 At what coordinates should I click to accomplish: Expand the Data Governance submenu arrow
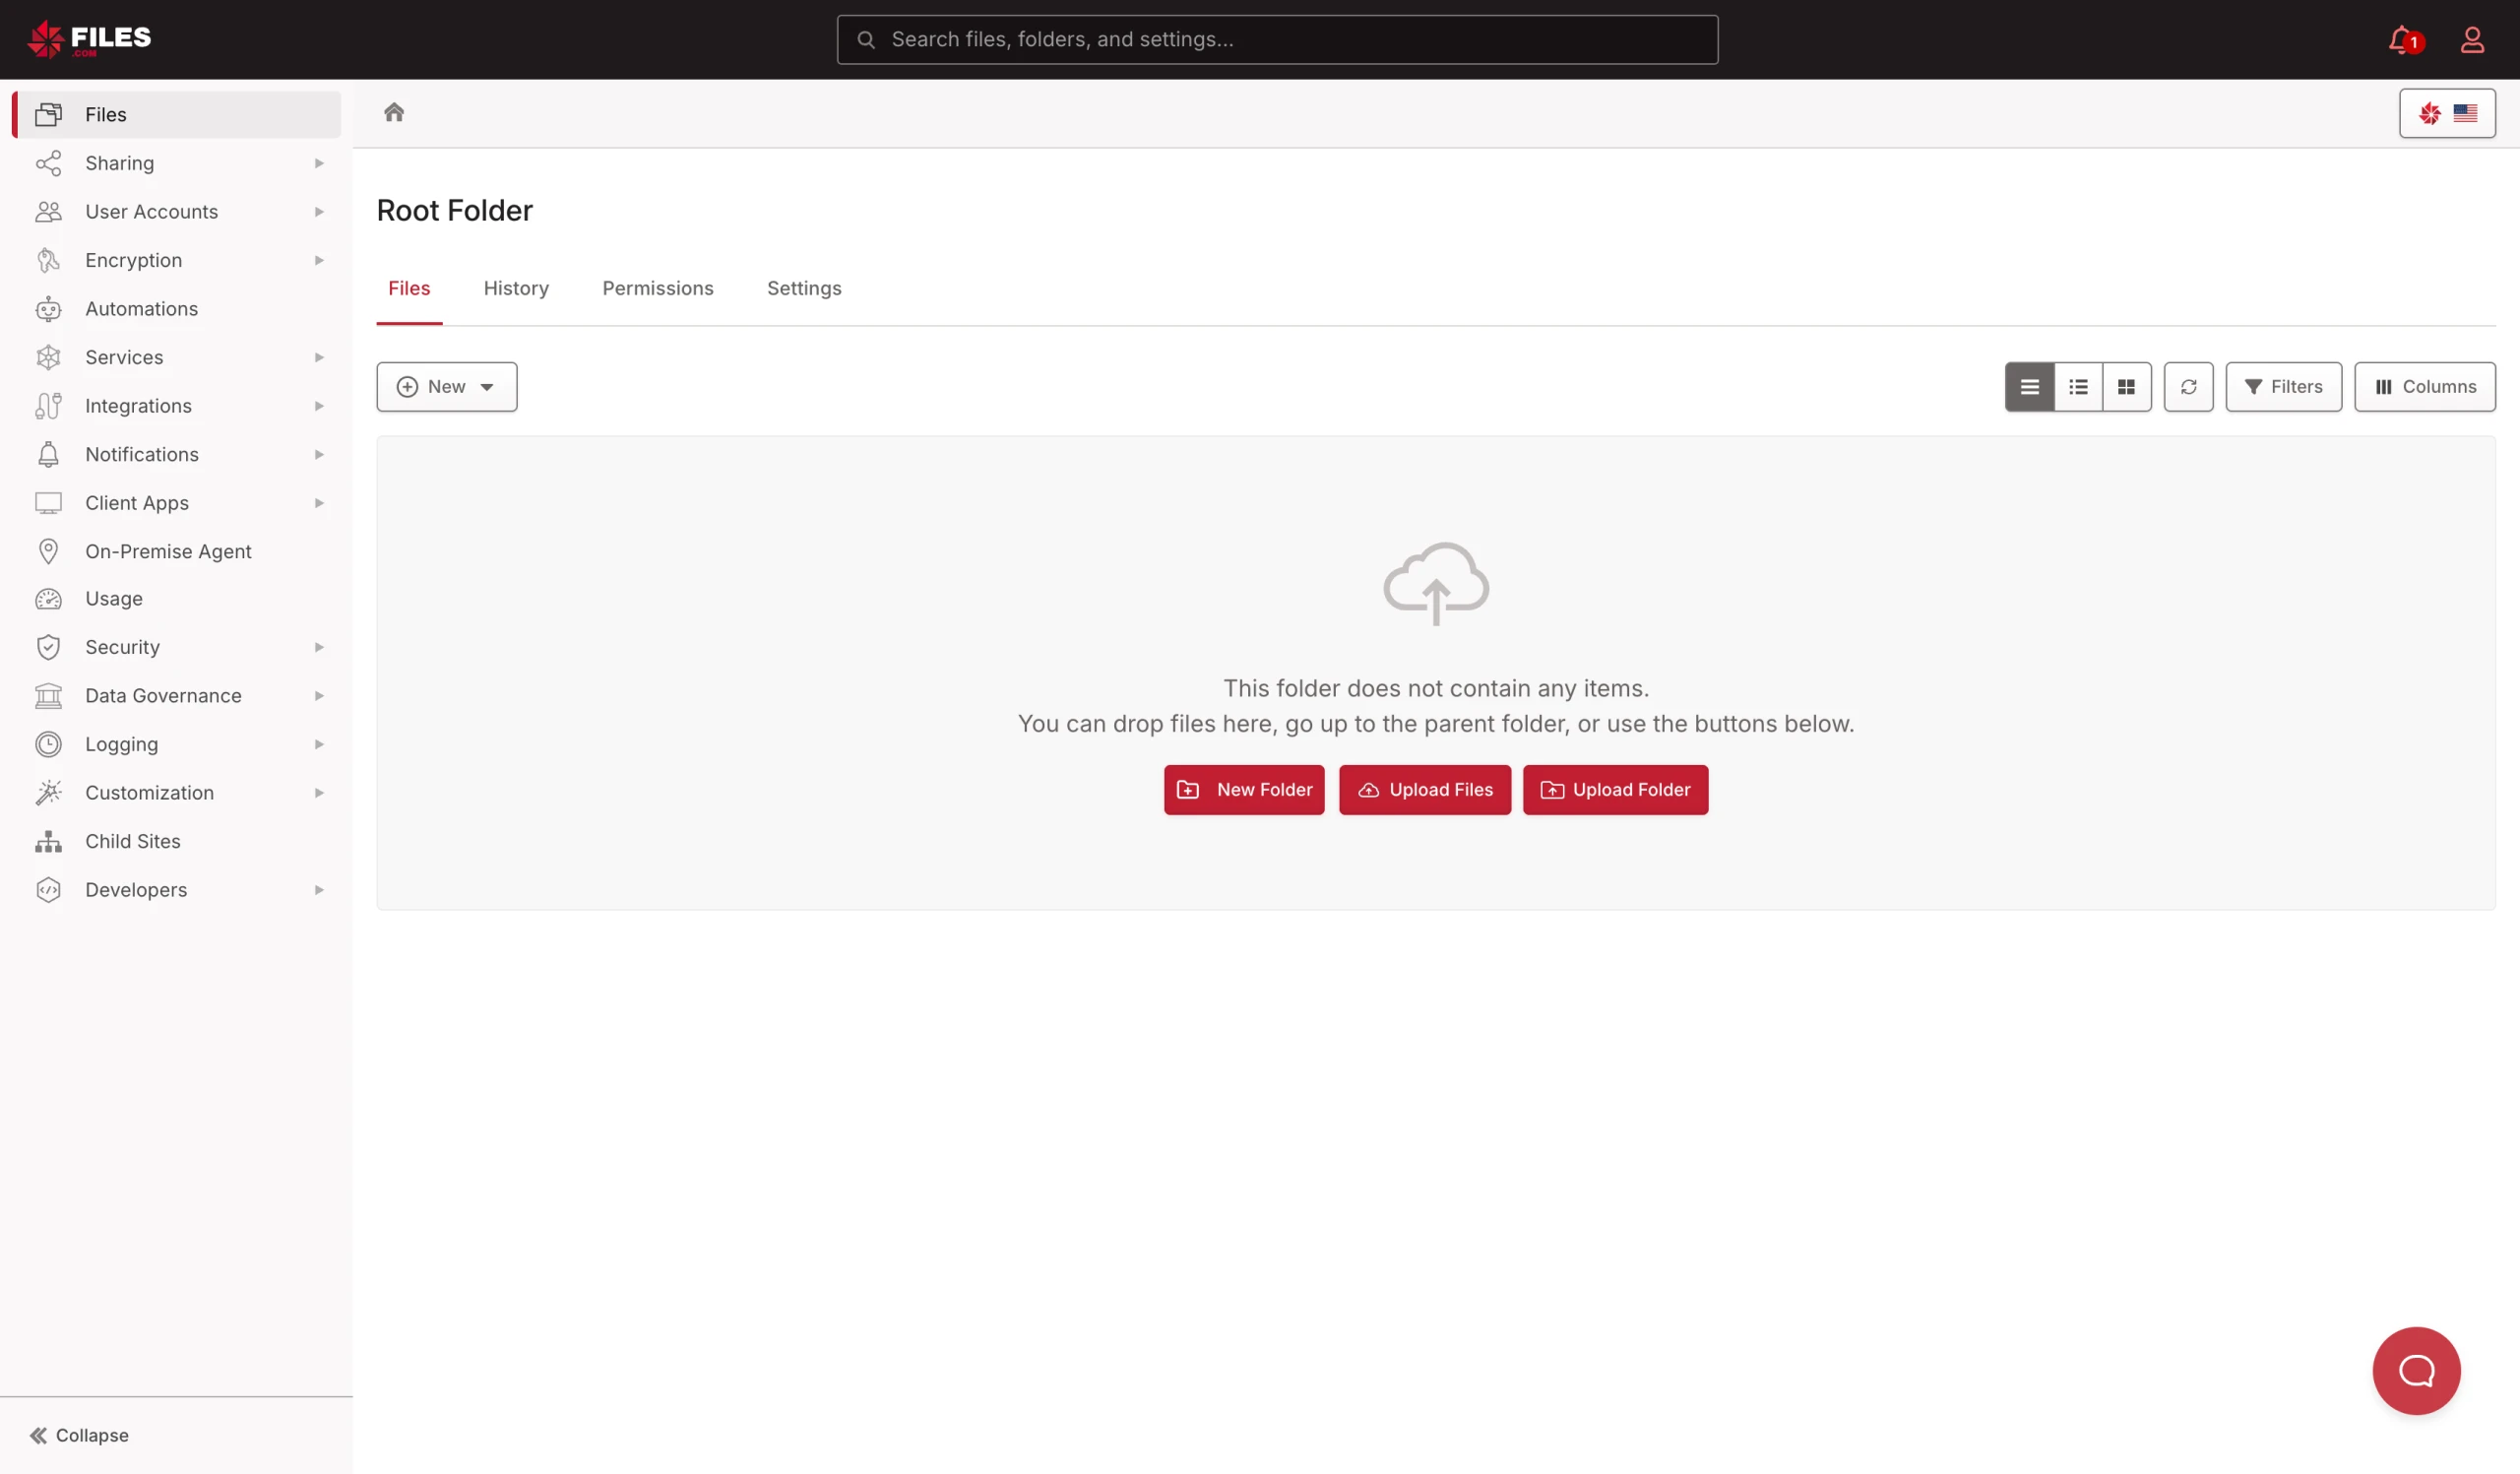pyautogui.click(x=319, y=696)
